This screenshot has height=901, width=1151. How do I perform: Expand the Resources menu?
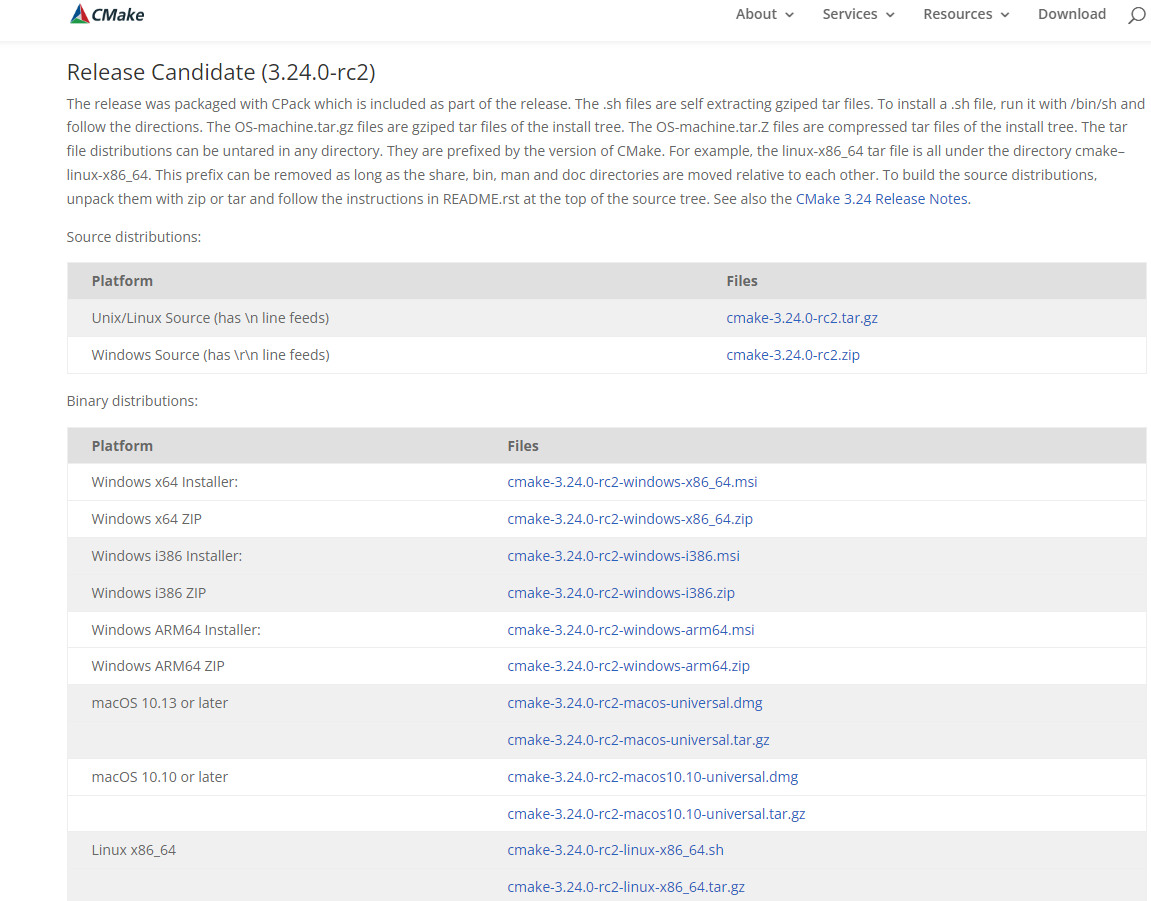[966, 14]
